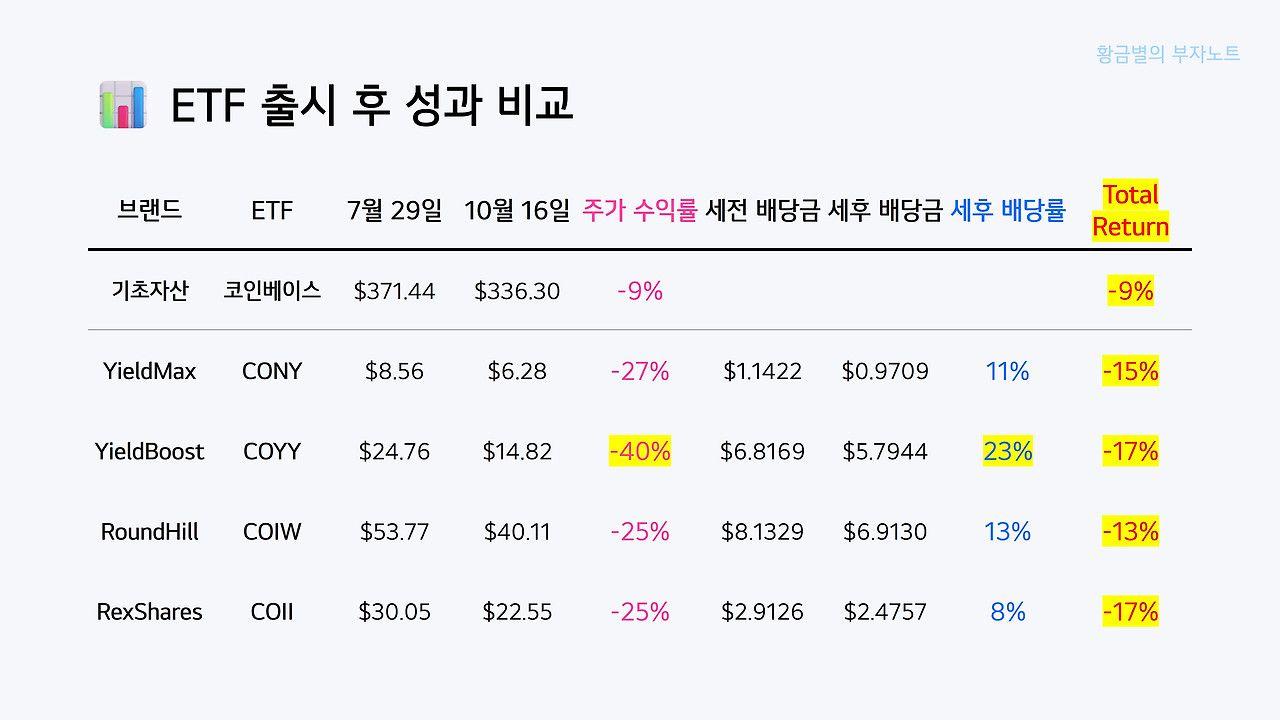Click the $371.44 Coinbase price
1280x720 pixels.
(x=394, y=291)
